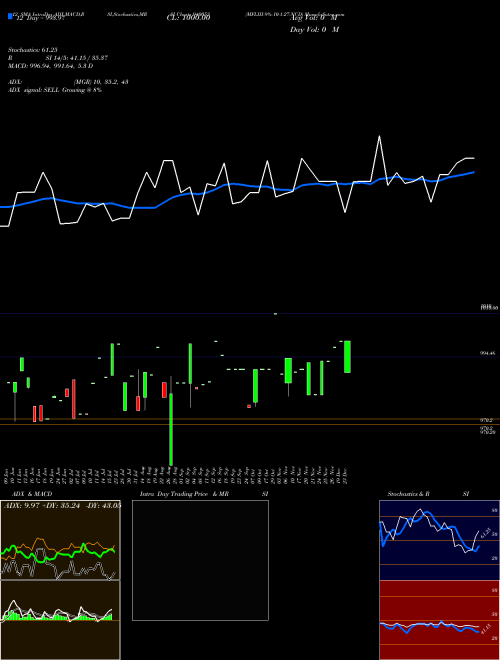Select the 'CL: 1000.00' close price label
This screenshot has height=660, width=500.
[x=189, y=18]
